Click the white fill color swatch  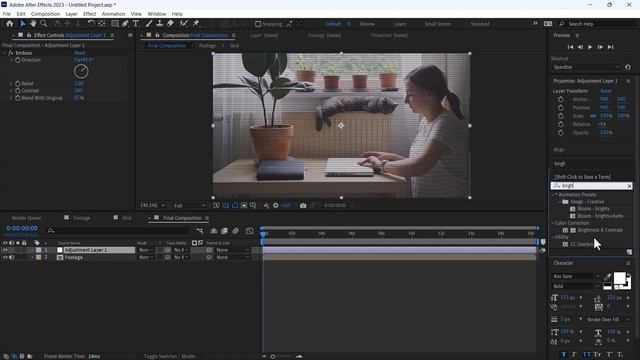[x=619, y=278]
